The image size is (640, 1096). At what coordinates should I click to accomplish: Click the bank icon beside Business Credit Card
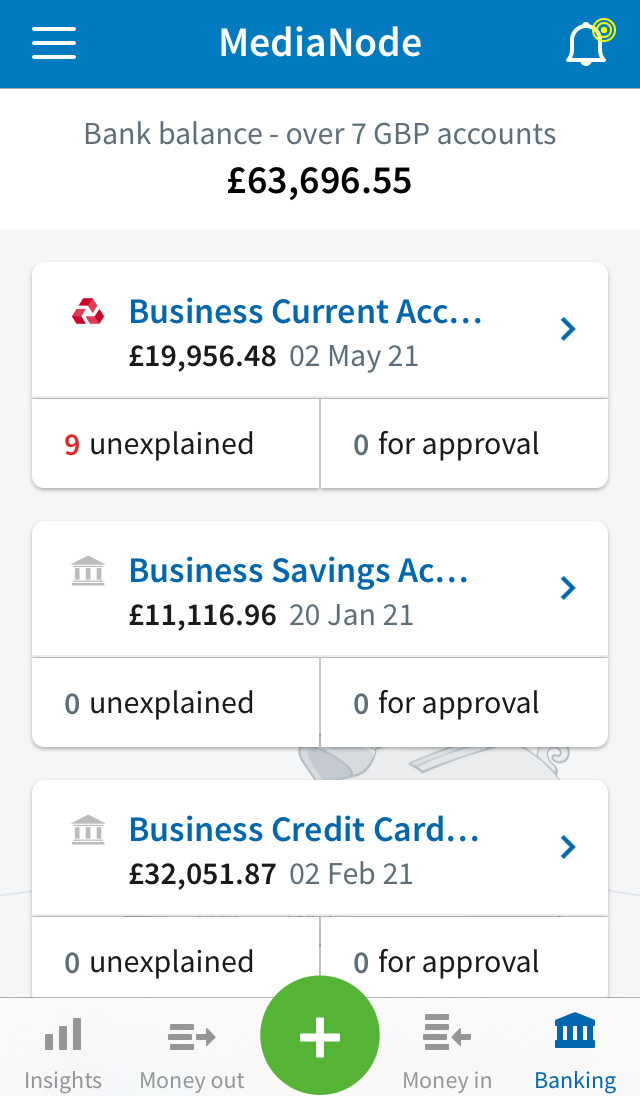pyautogui.click(x=89, y=829)
